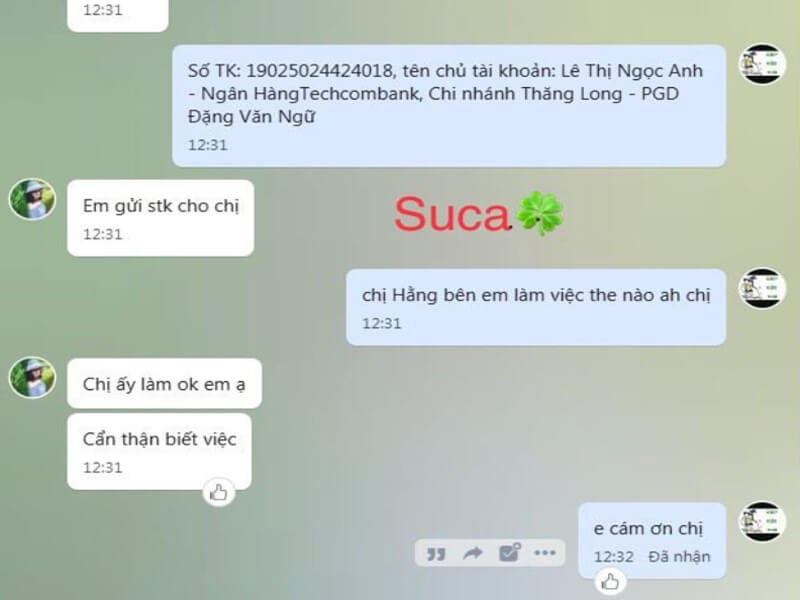Screen dimensions: 800x600
Task: Select the 'e cám ơn chị' message bubble
Action: (x=652, y=541)
